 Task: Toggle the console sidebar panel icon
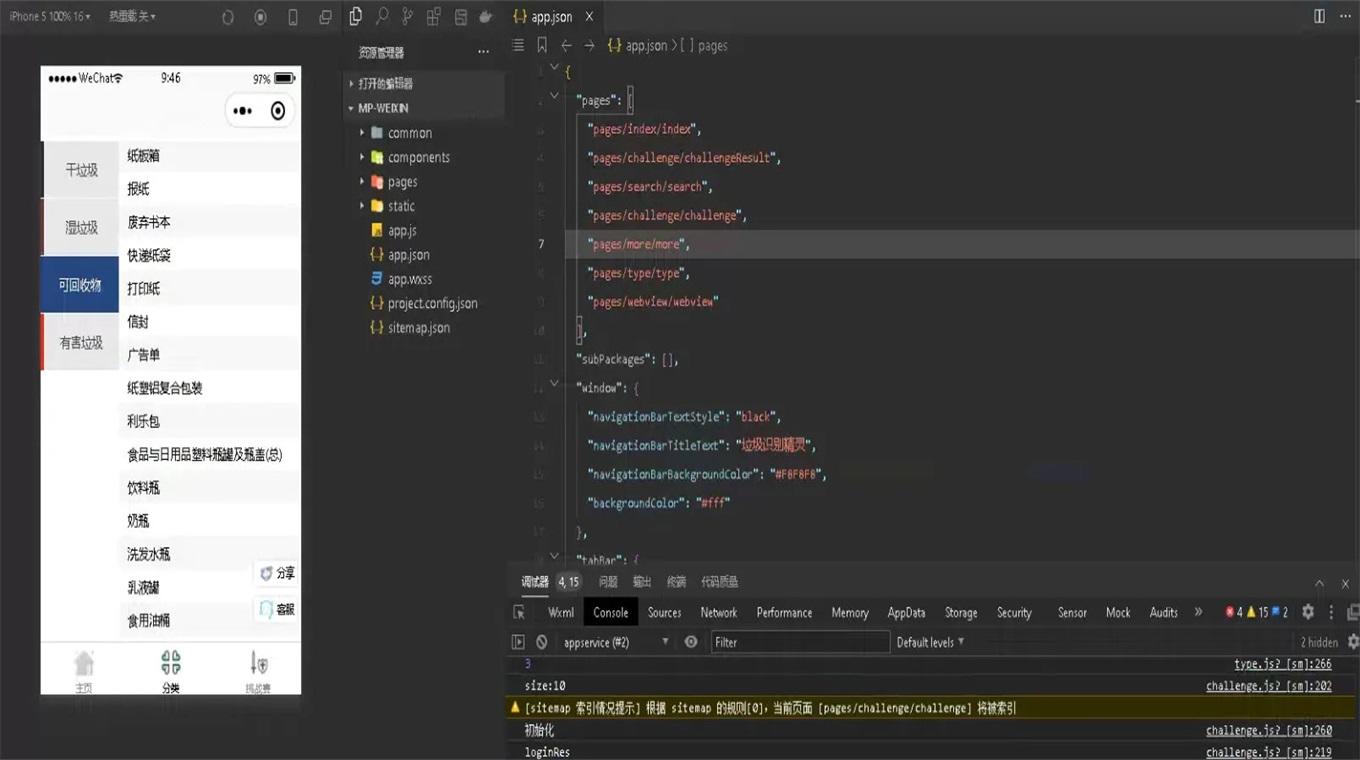click(518, 642)
